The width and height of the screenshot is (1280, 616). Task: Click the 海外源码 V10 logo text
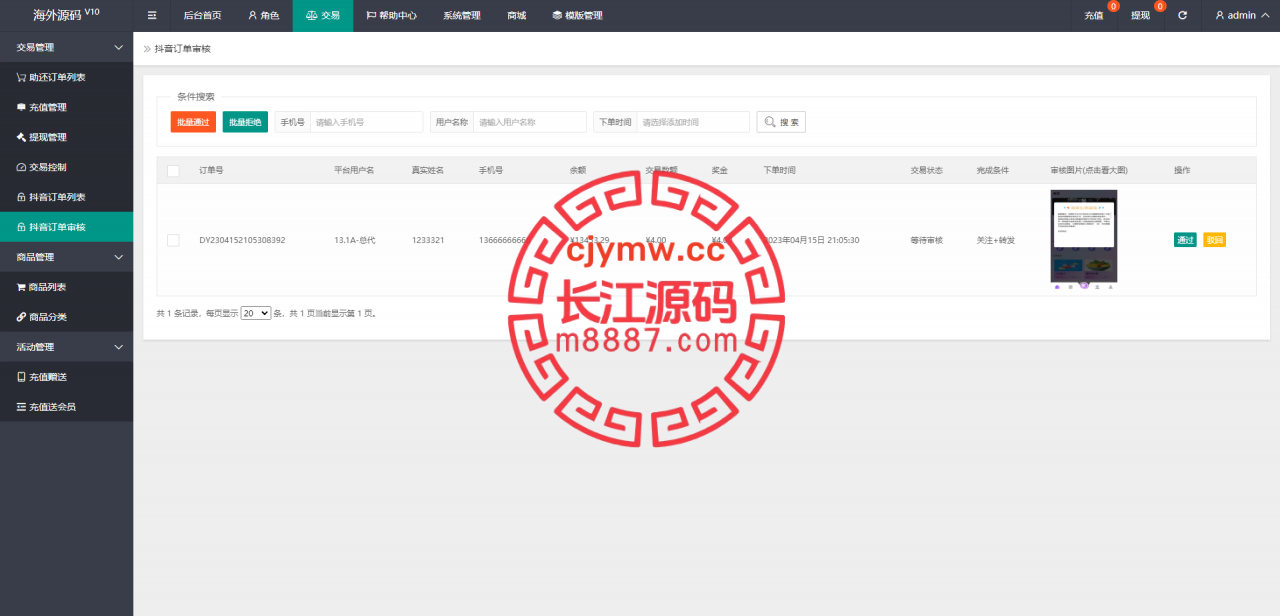(66, 15)
